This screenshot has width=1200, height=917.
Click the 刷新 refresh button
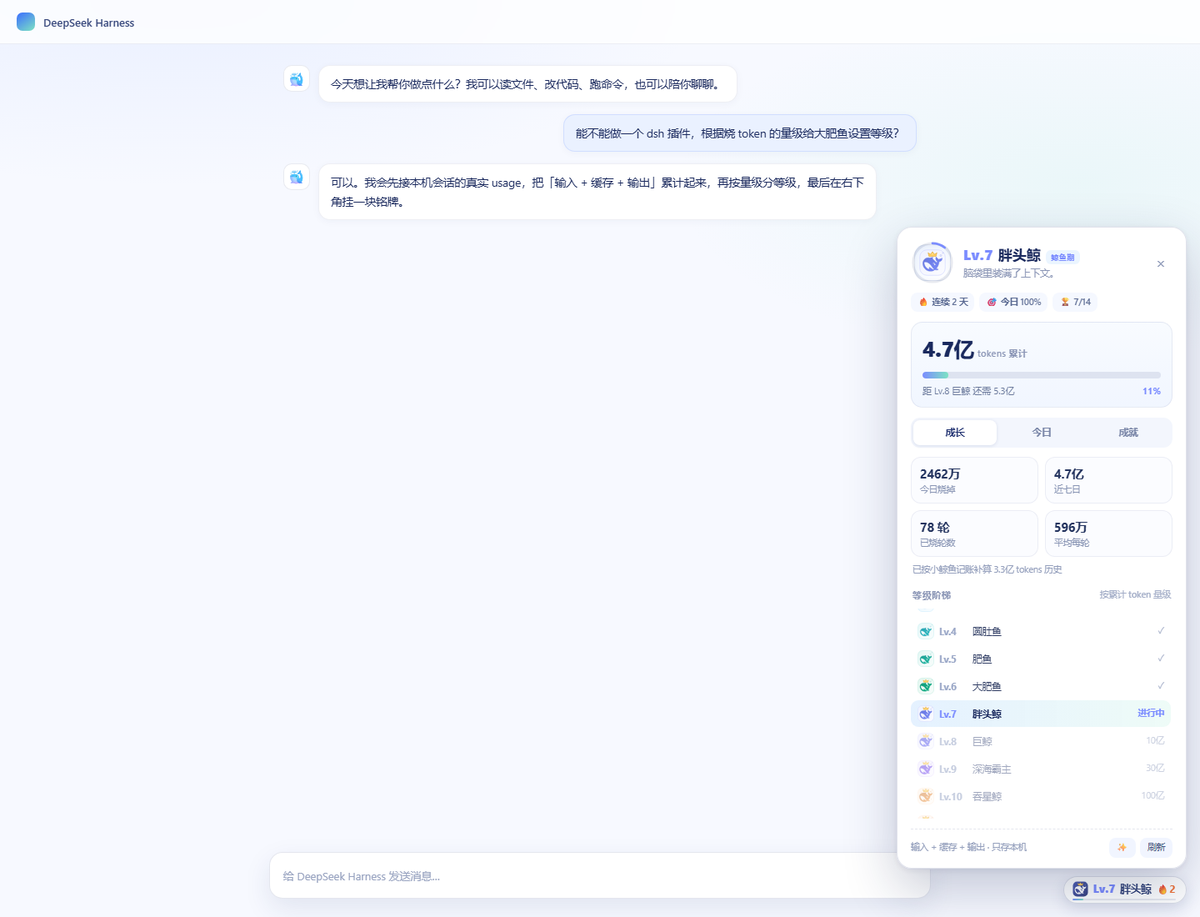(x=1156, y=847)
